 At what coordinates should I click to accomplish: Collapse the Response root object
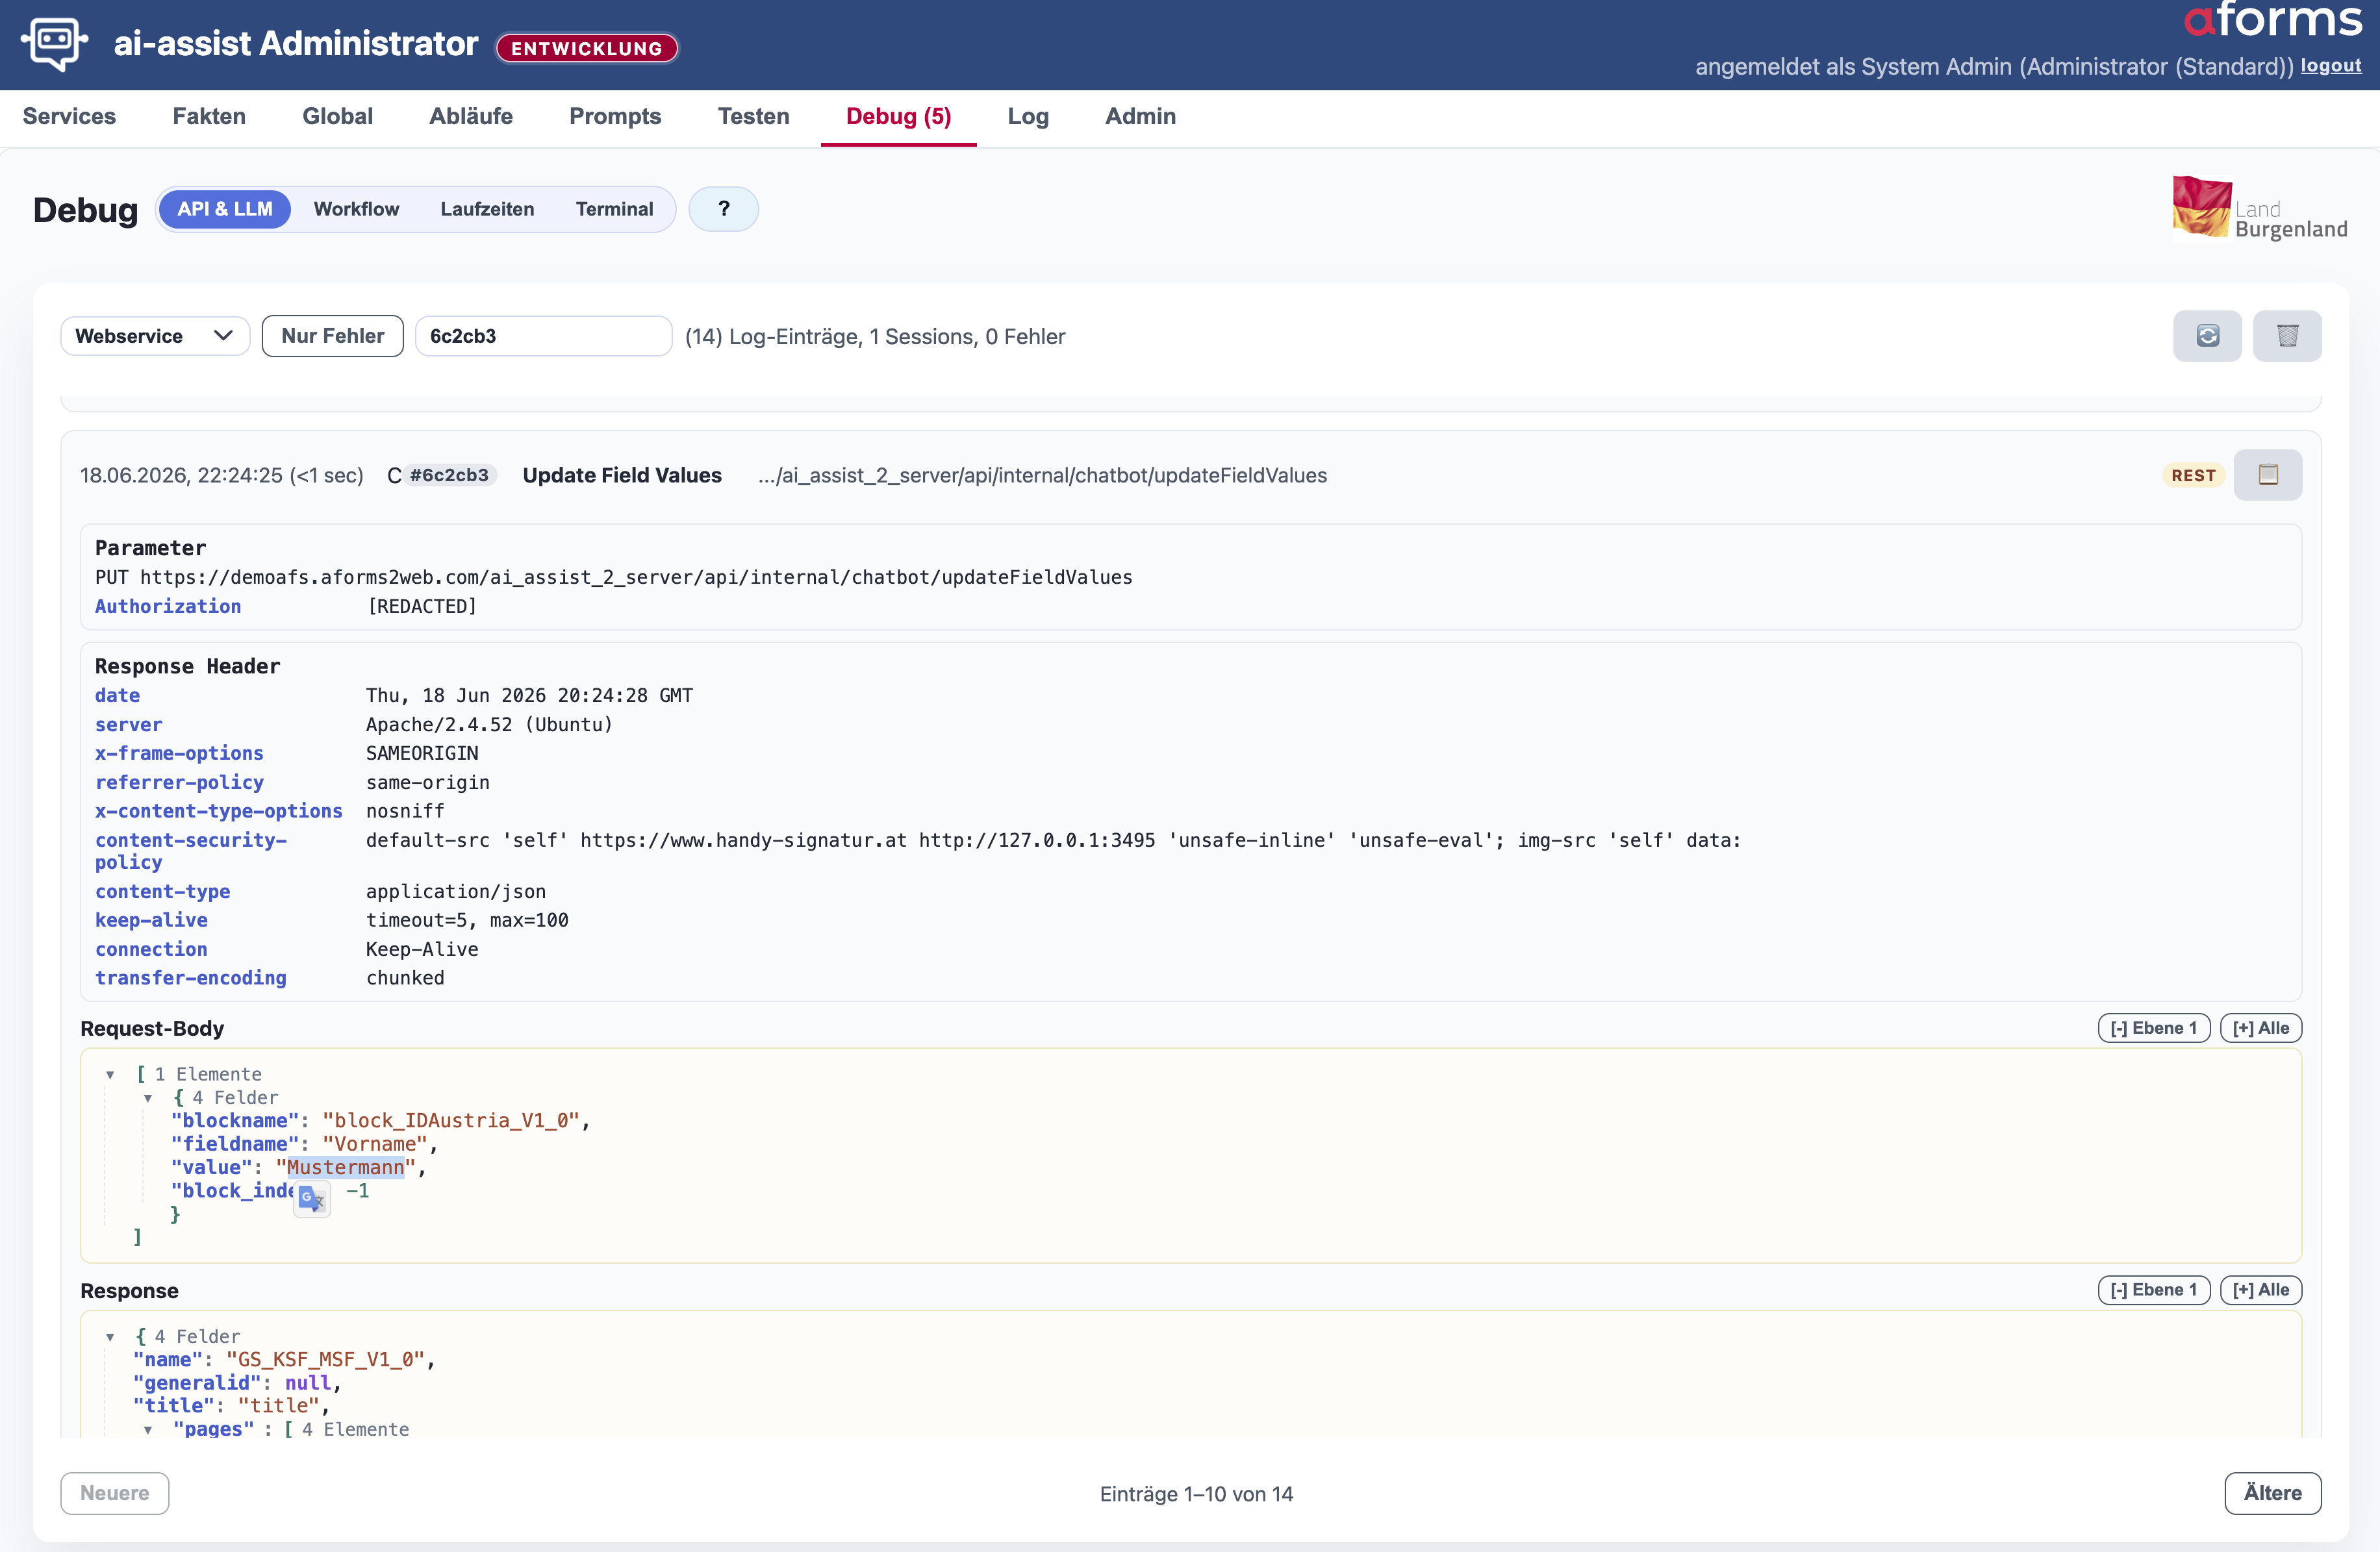[x=110, y=1337]
